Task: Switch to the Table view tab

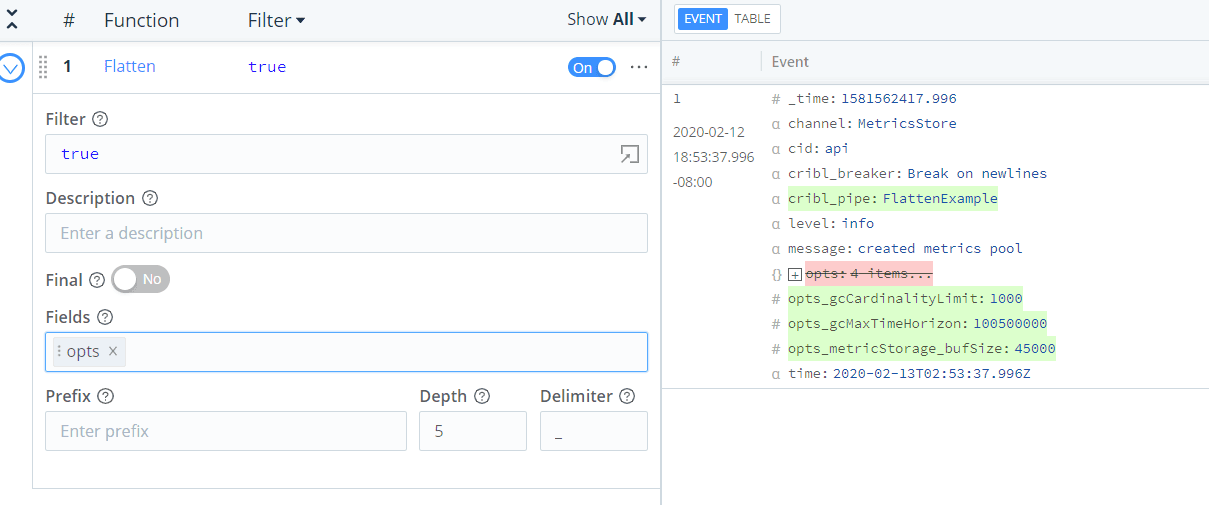Action: (x=752, y=19)
